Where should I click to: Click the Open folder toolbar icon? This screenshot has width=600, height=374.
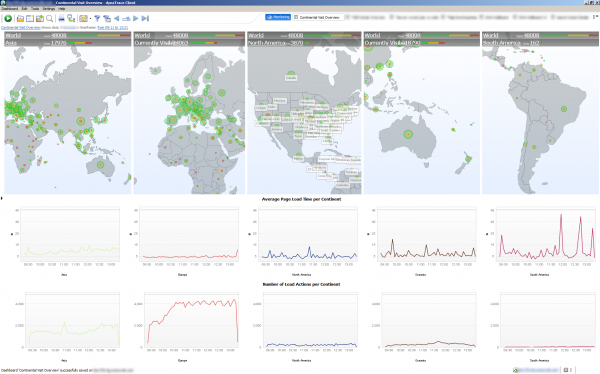[20, 18]
